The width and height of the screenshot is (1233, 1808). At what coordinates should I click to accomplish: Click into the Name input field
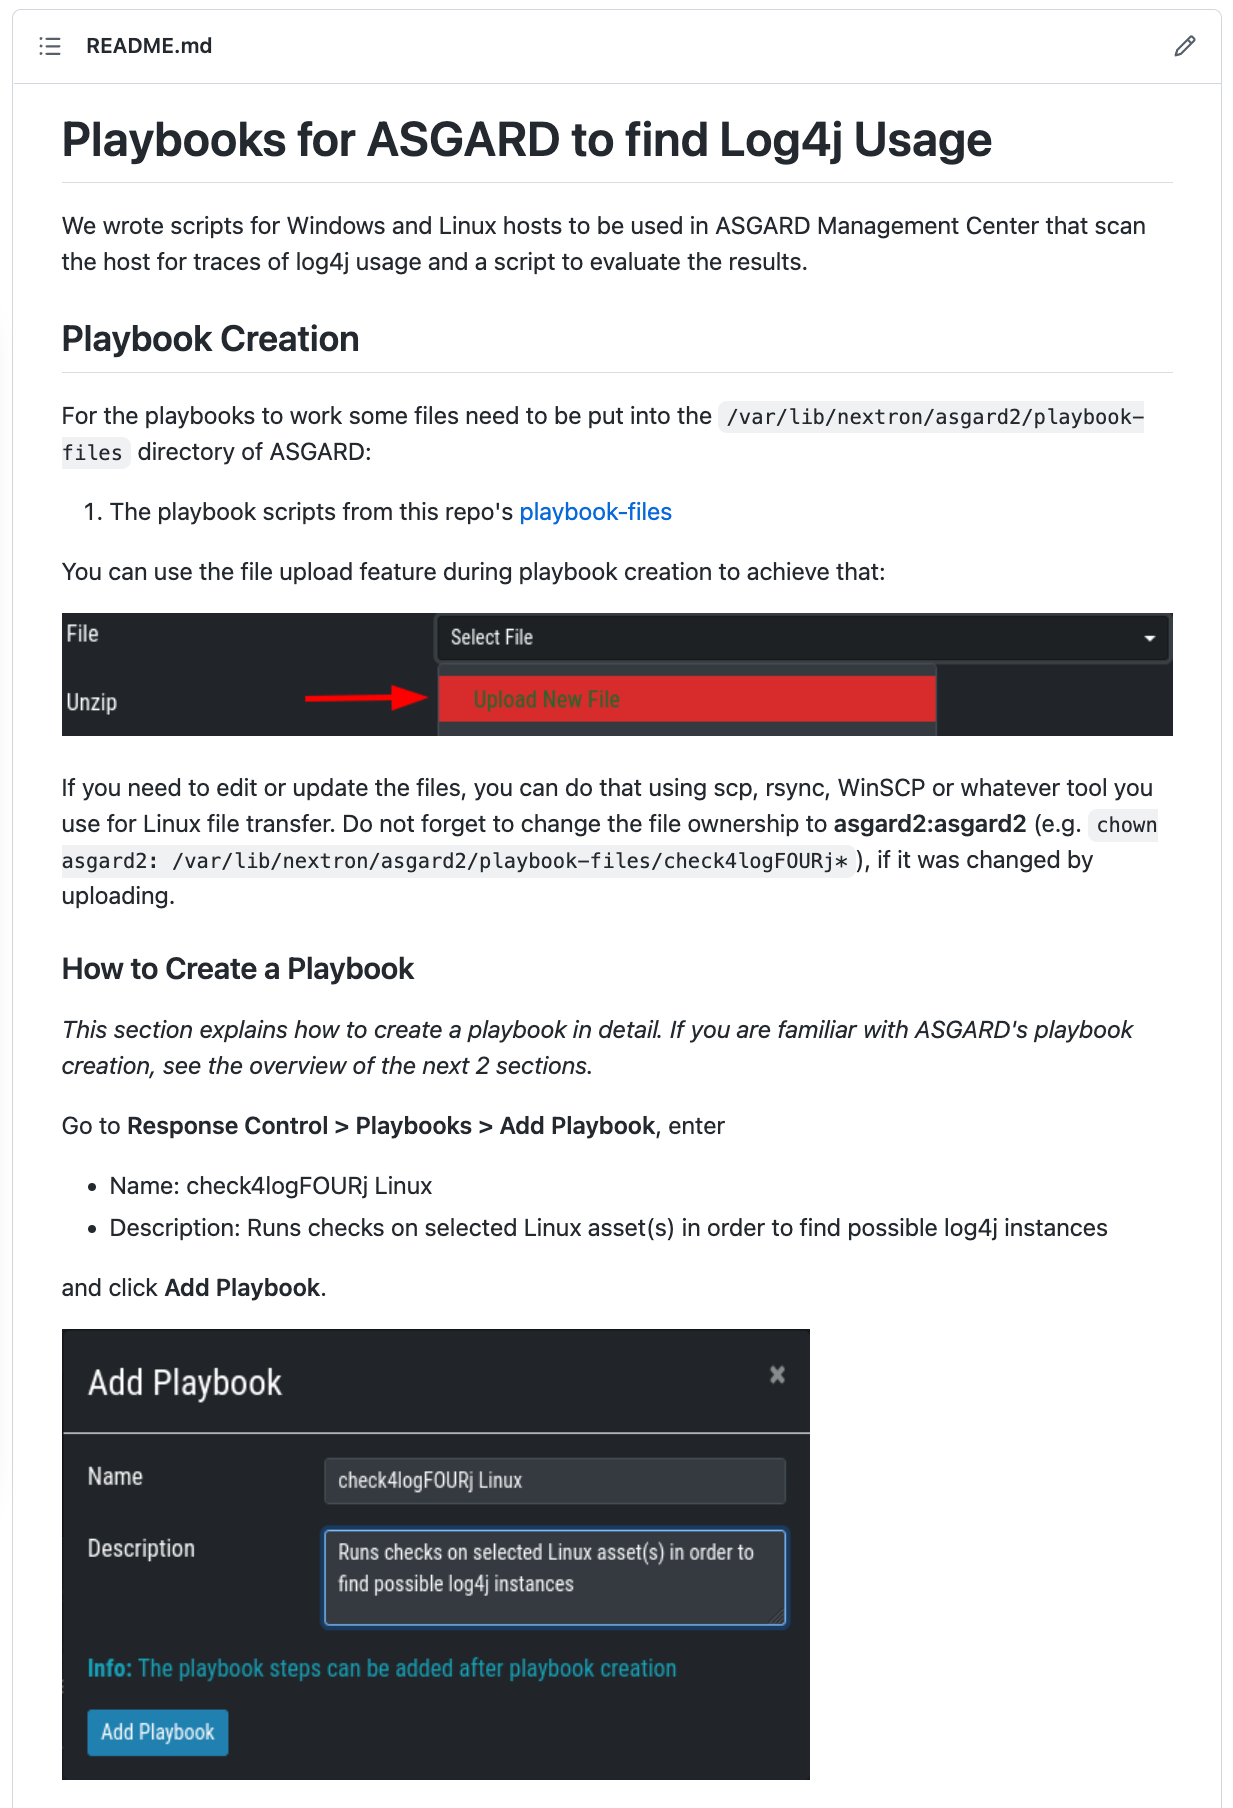(x=554, y=1480)
